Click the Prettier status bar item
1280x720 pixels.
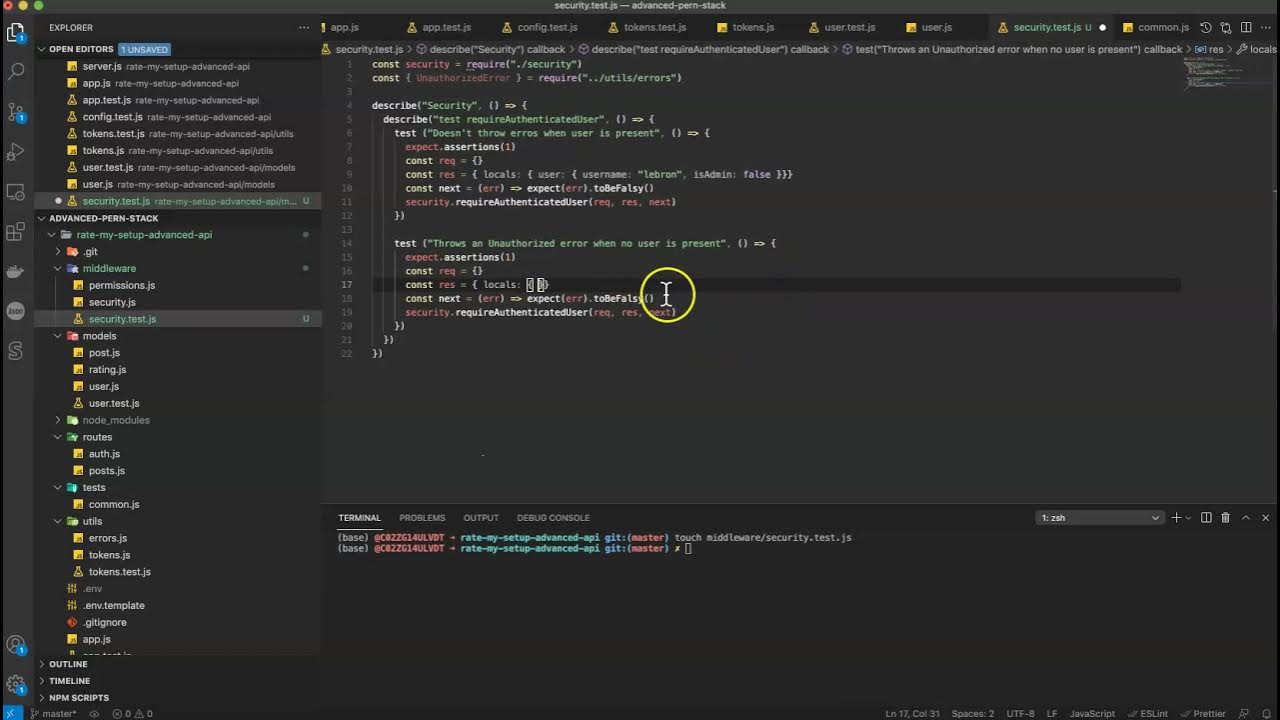(x=1202, y=713)
